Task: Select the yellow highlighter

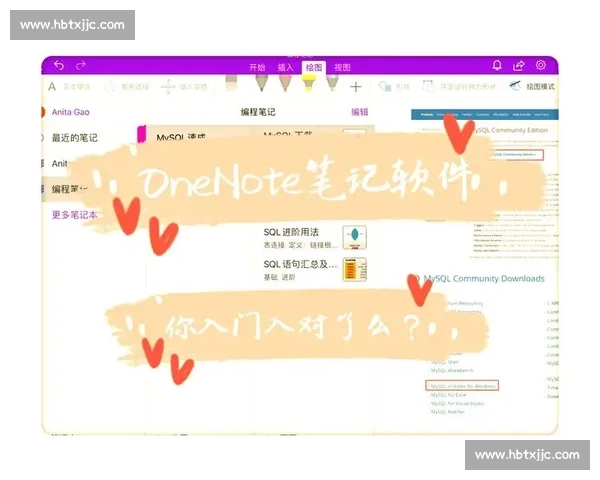Action: [309, 83]
